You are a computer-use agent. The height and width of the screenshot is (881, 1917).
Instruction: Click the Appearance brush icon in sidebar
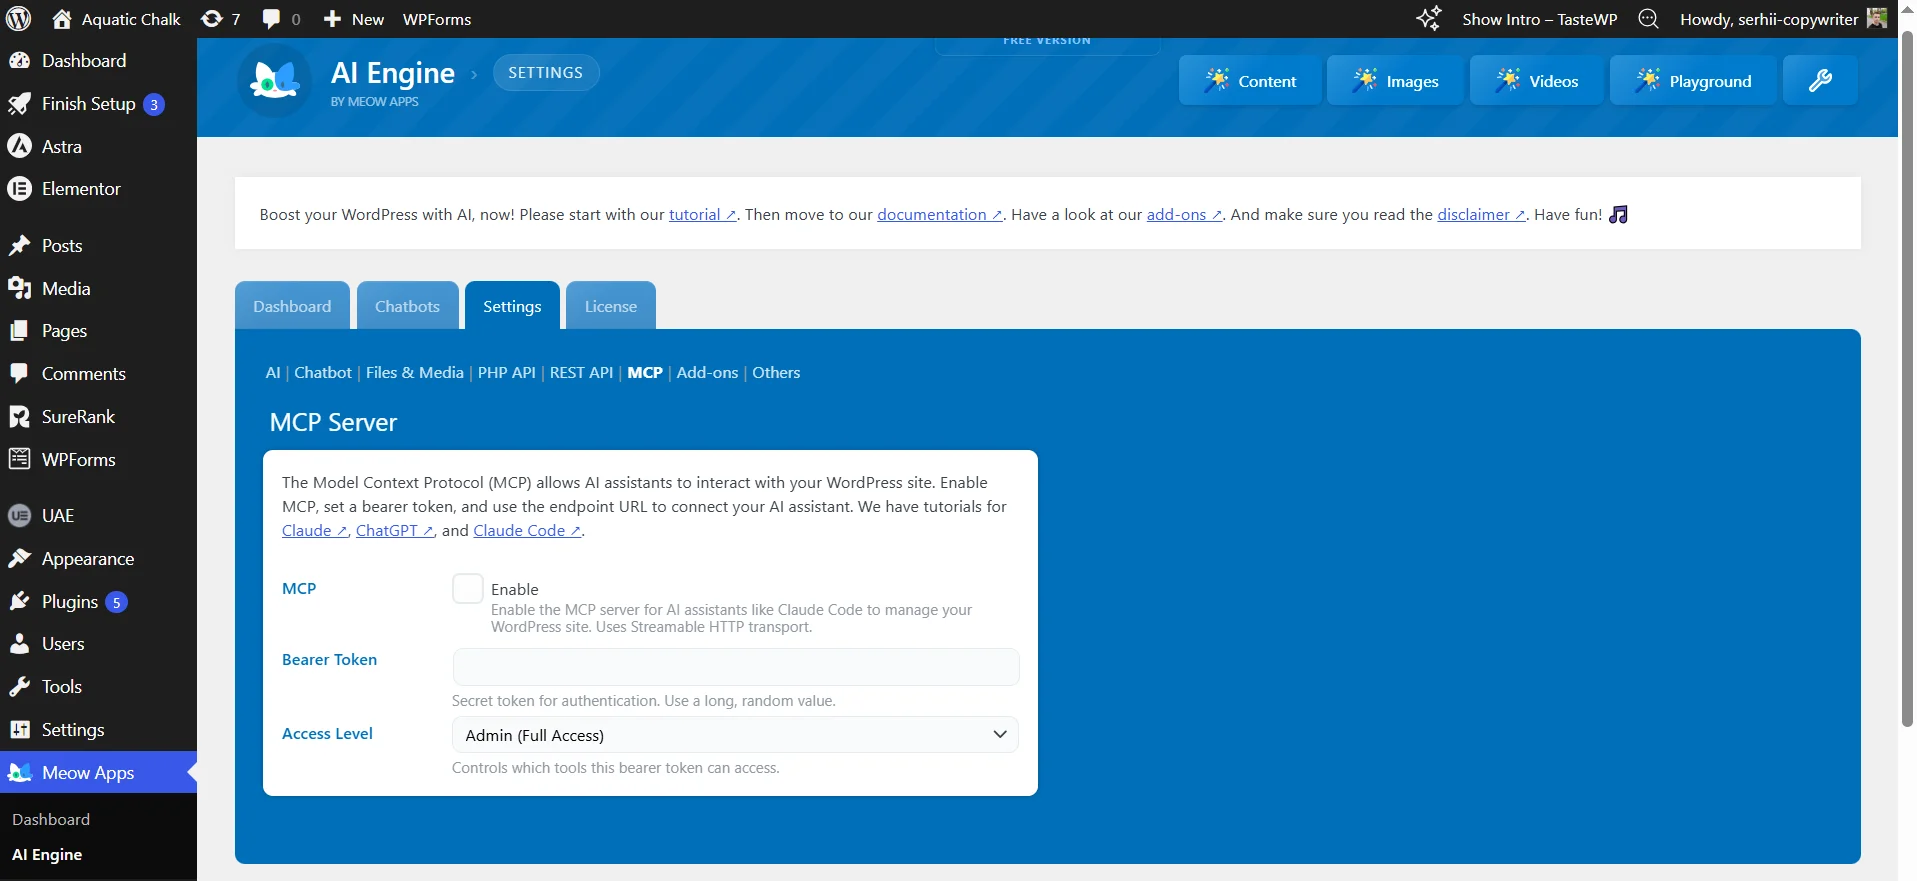[20, 559]
